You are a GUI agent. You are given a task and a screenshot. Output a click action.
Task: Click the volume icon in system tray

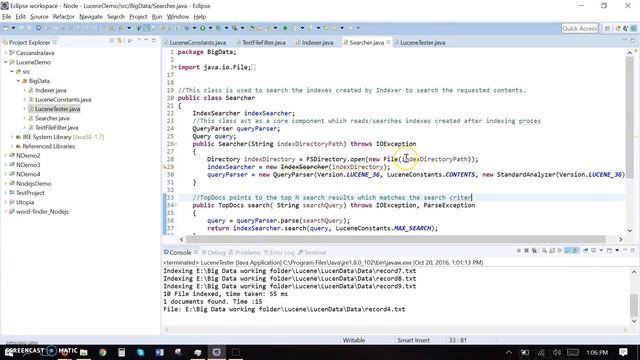click(557, 352)
